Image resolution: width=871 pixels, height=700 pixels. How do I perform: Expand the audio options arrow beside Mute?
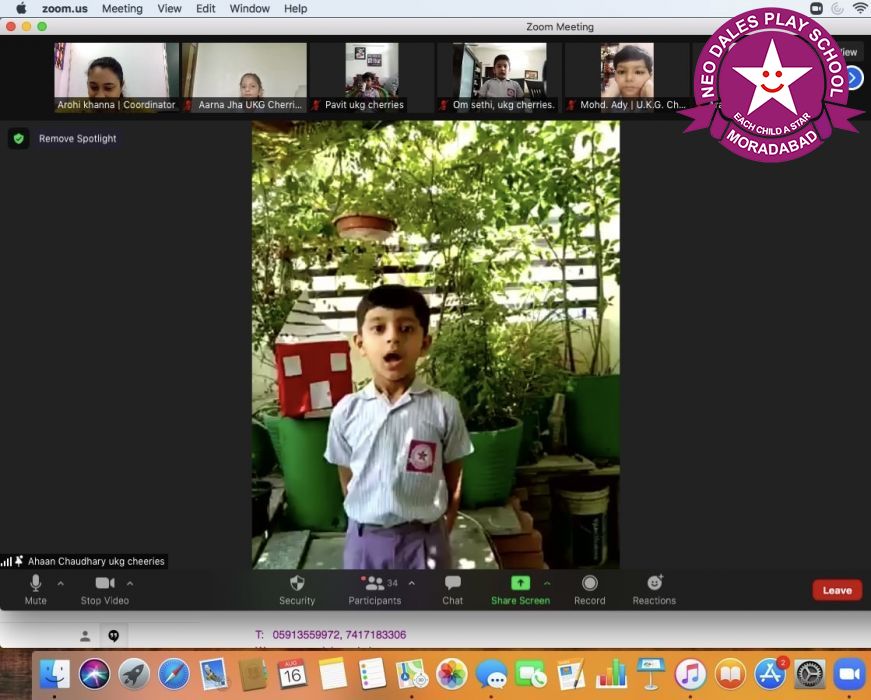point(61,583)
